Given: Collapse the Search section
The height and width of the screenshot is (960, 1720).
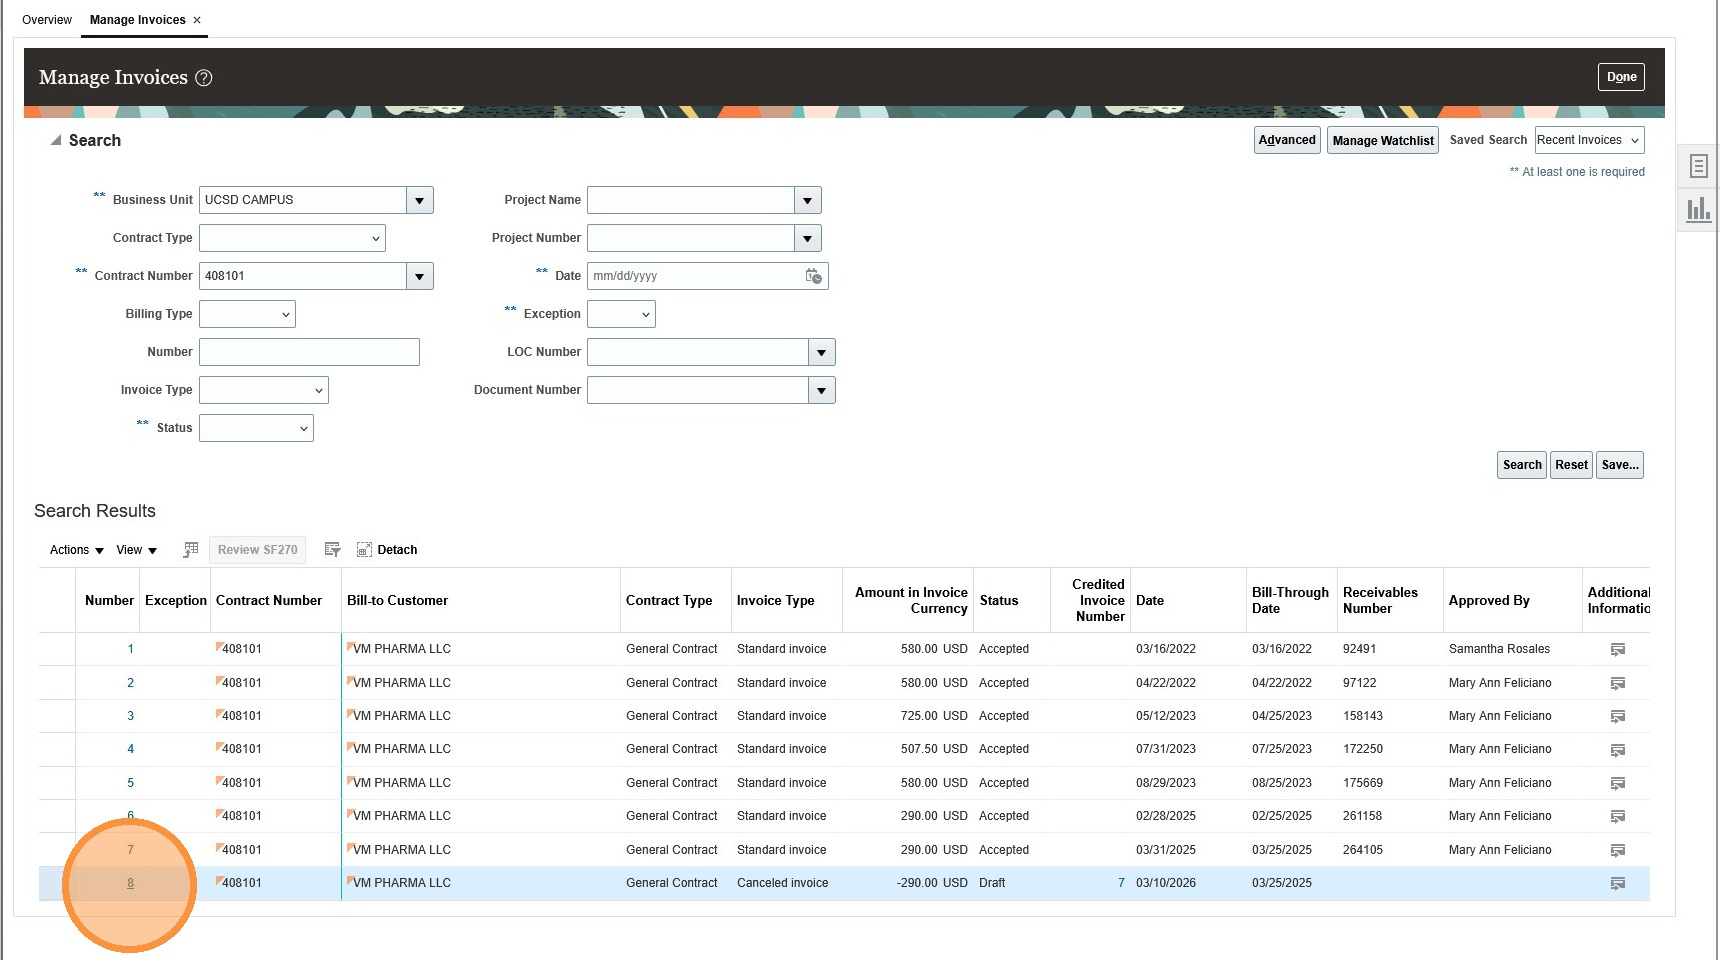Looking at the screenshot, I should click(56, 141).
